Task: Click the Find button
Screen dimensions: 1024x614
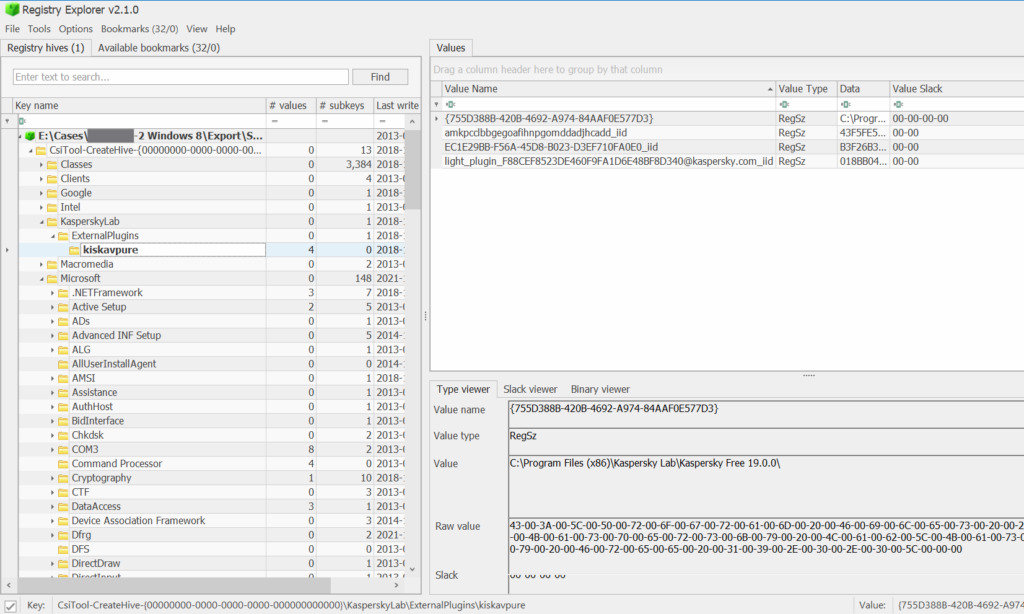Action: pyautogui.click(x=380, y=77)
